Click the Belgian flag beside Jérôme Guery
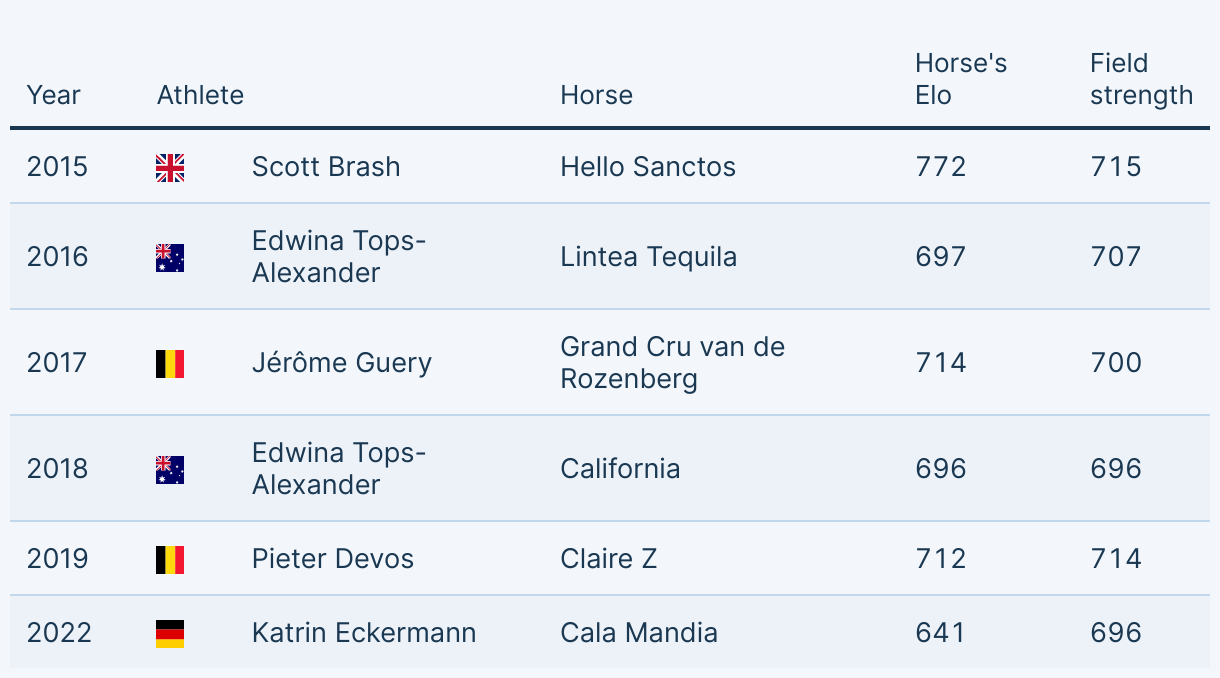The height and width of the screenshot is (678, 1220). (170, 363)
